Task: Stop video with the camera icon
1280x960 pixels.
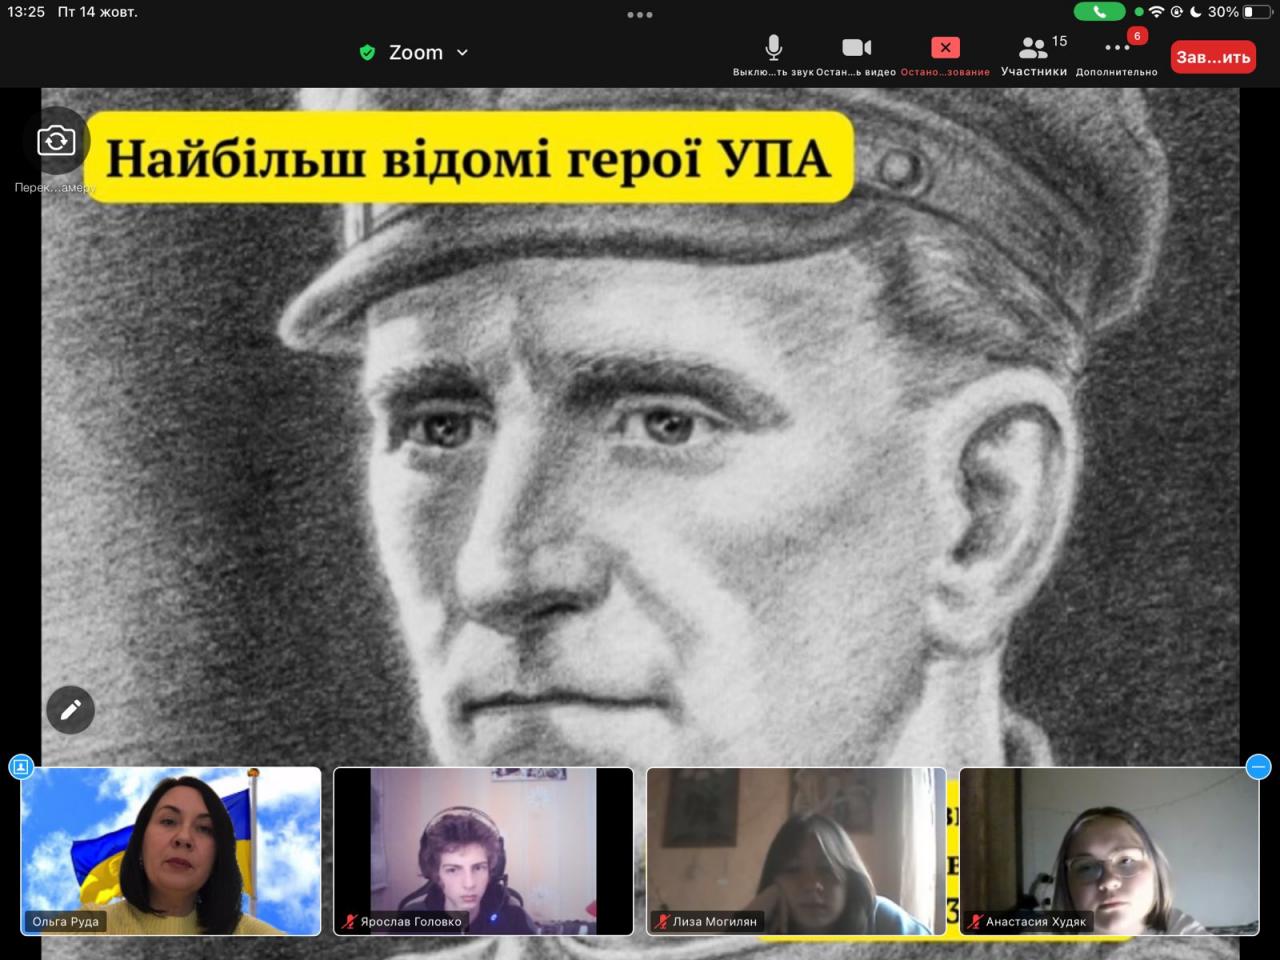Action: pos(856,48)
